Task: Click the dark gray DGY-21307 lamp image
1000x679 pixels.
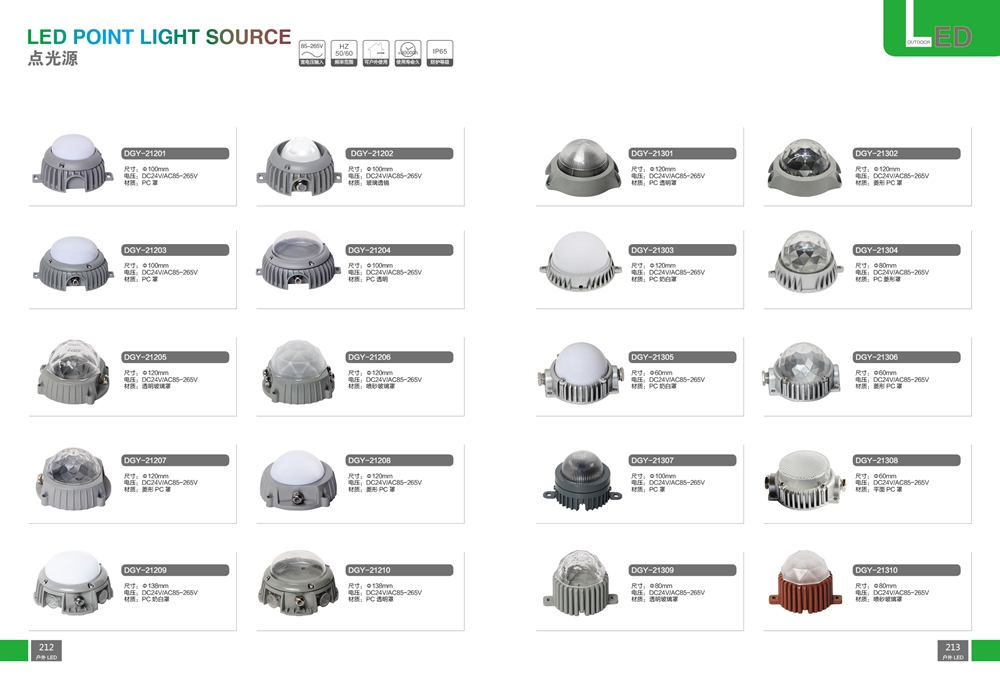Action: point(581,475)
